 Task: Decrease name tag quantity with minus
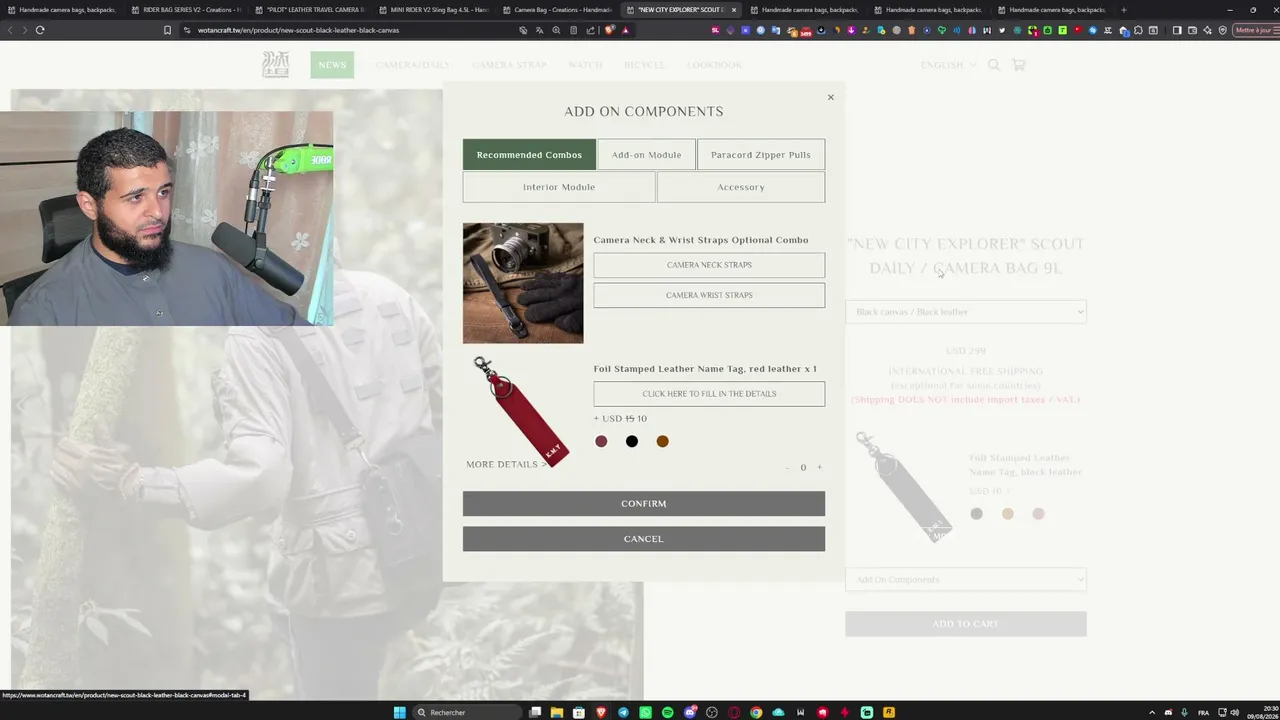(787, 467)
